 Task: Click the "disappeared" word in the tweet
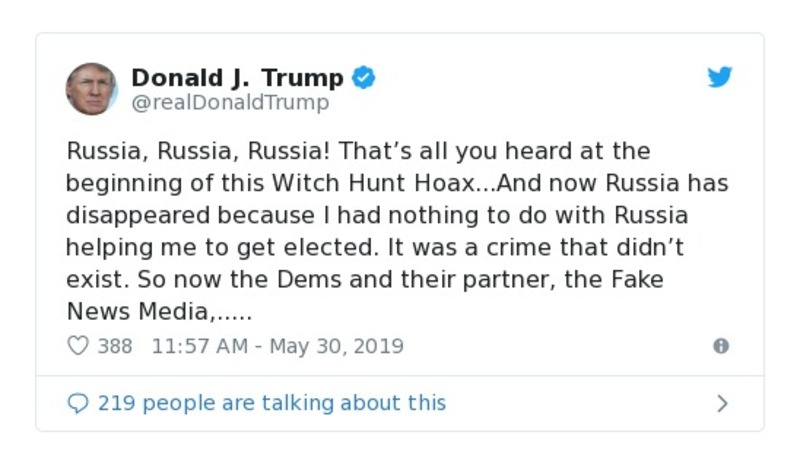coord(137,216)
